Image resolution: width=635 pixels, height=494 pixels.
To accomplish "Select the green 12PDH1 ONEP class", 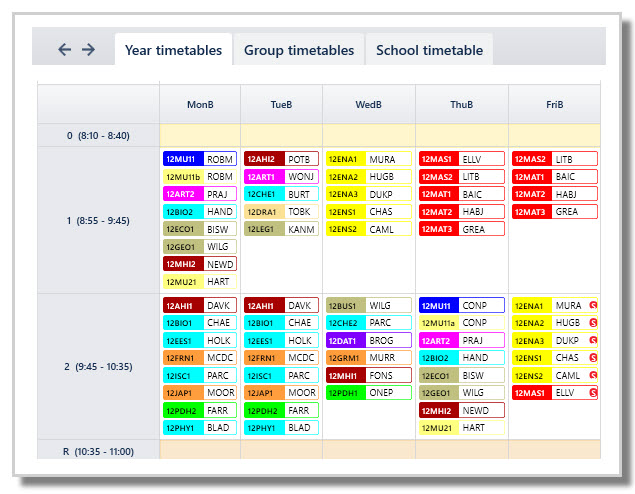I will 369,393.
